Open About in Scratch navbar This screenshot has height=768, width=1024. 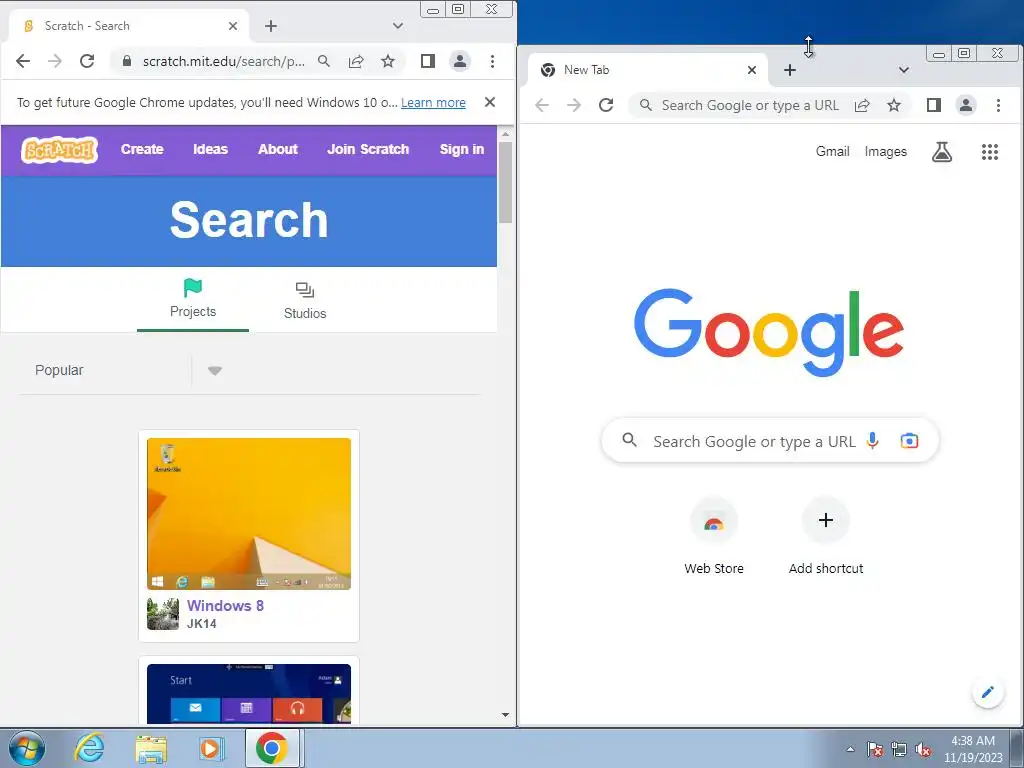[x=278, y=150]
